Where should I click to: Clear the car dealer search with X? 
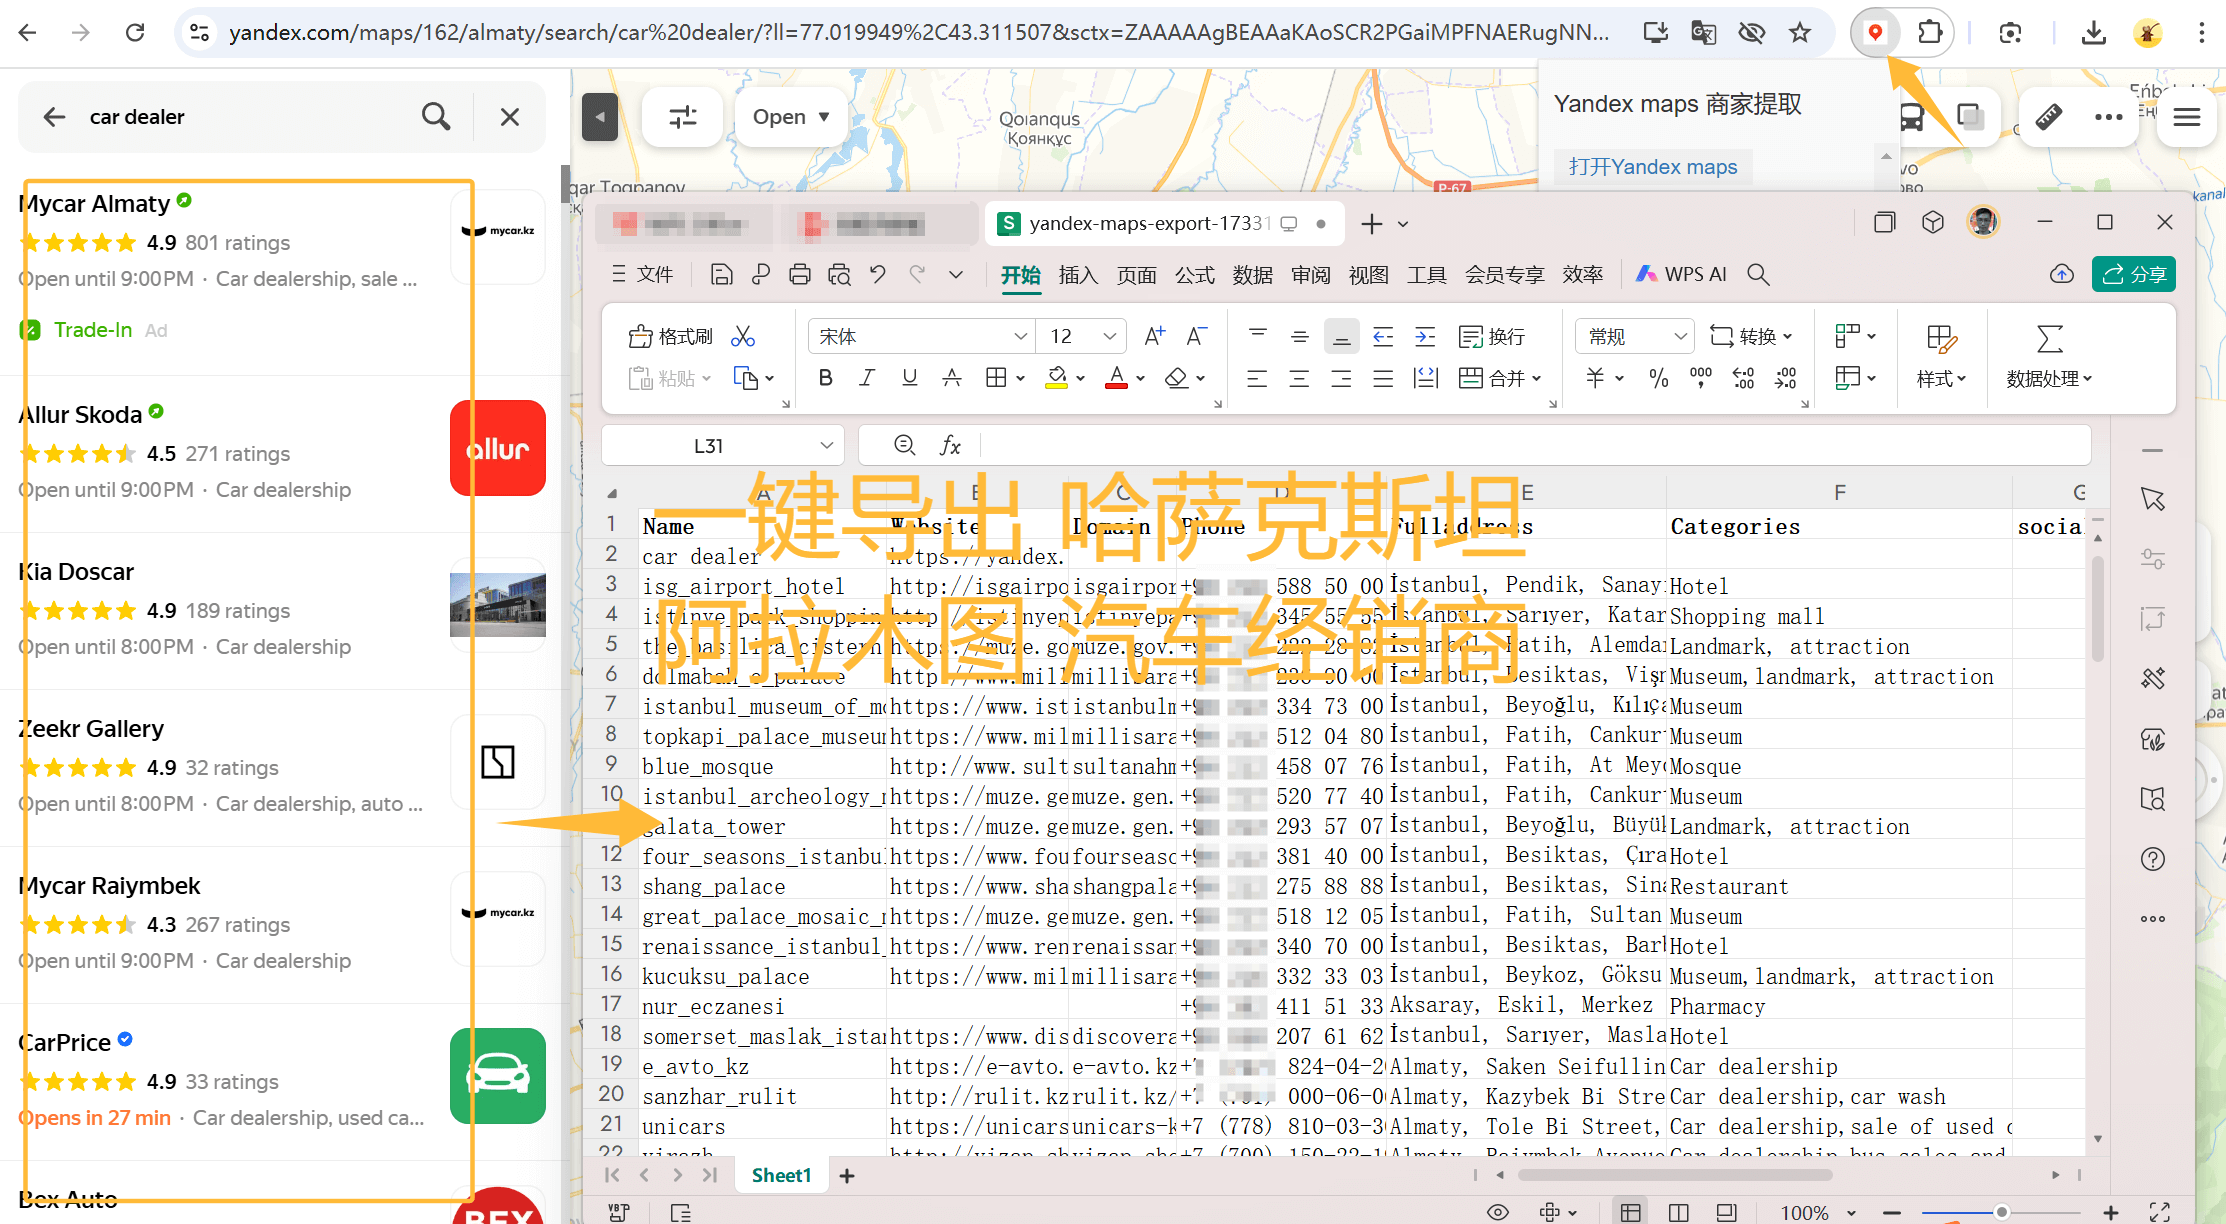point(509,117)
